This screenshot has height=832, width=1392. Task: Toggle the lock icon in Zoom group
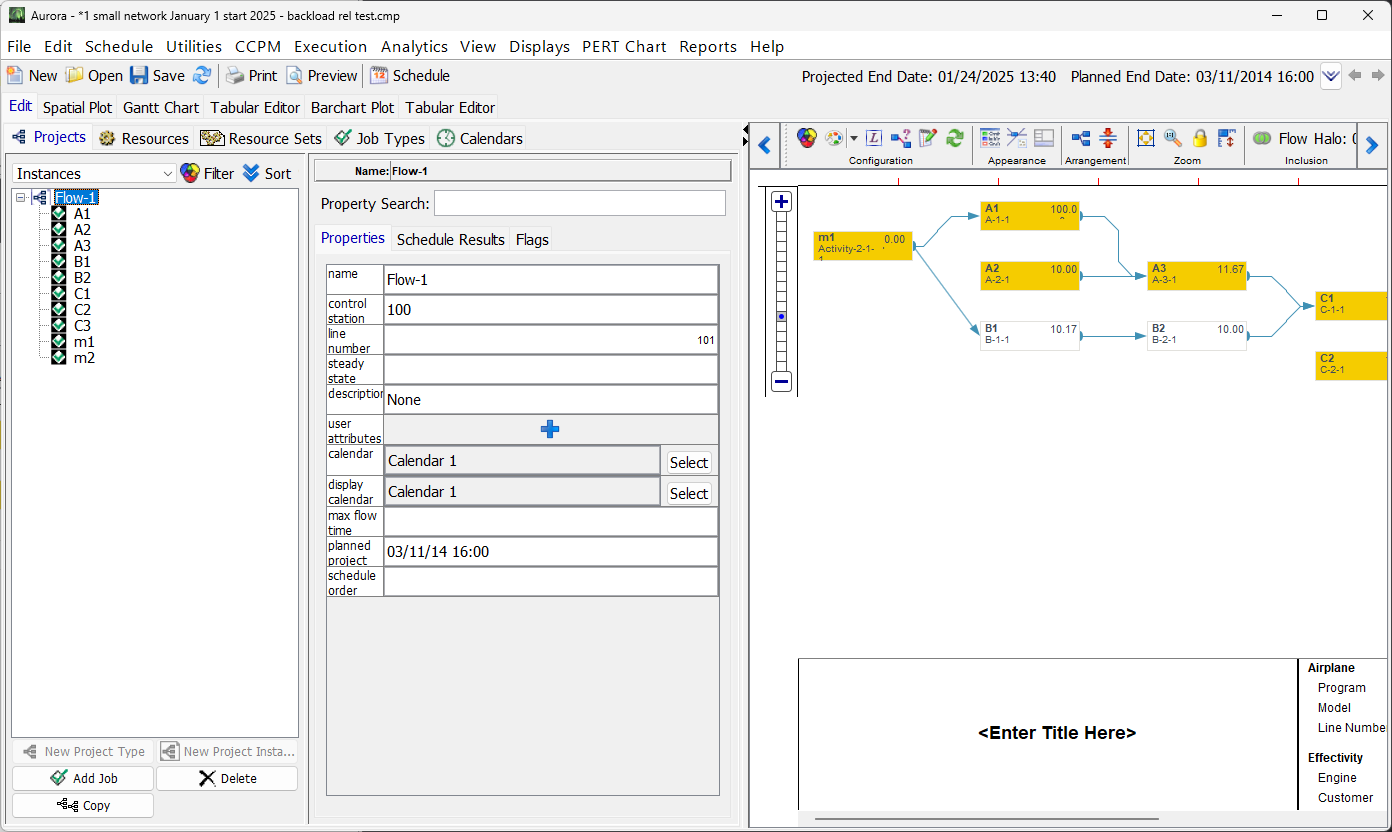tap(1200, 138)
